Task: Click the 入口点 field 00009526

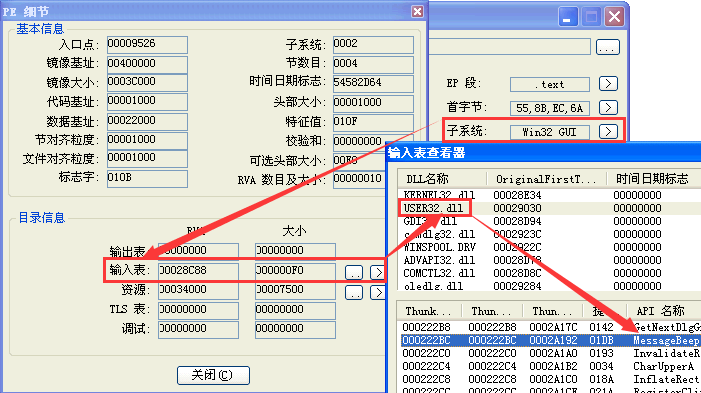Action: coord(147,45)
